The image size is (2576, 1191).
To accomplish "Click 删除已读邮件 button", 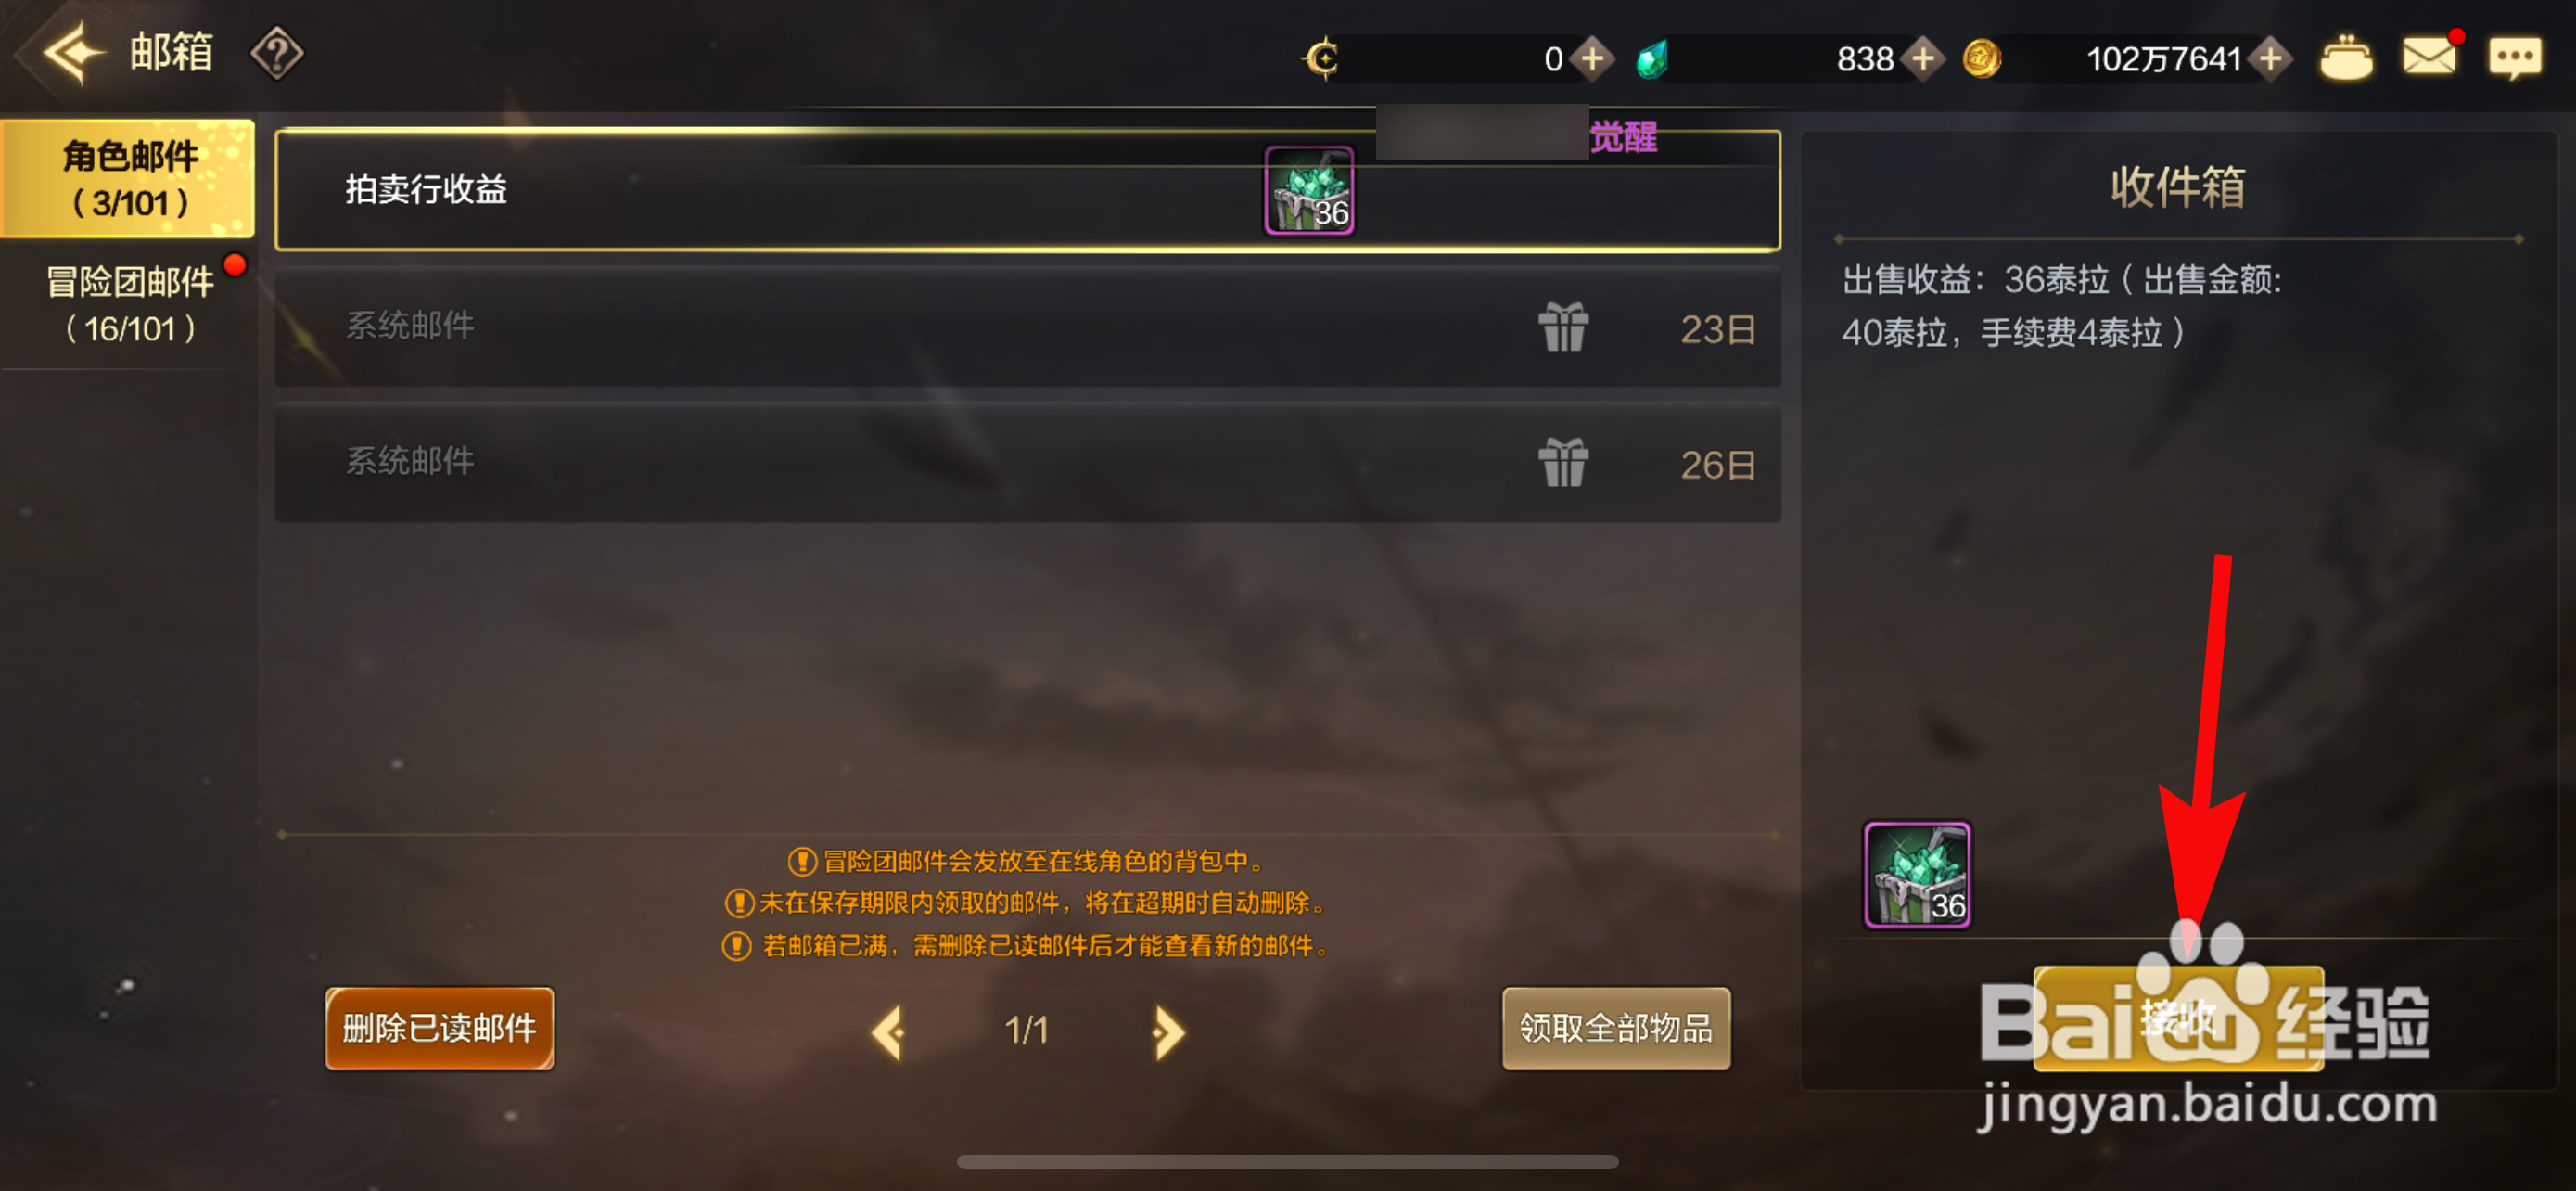I will [440, 1028].
